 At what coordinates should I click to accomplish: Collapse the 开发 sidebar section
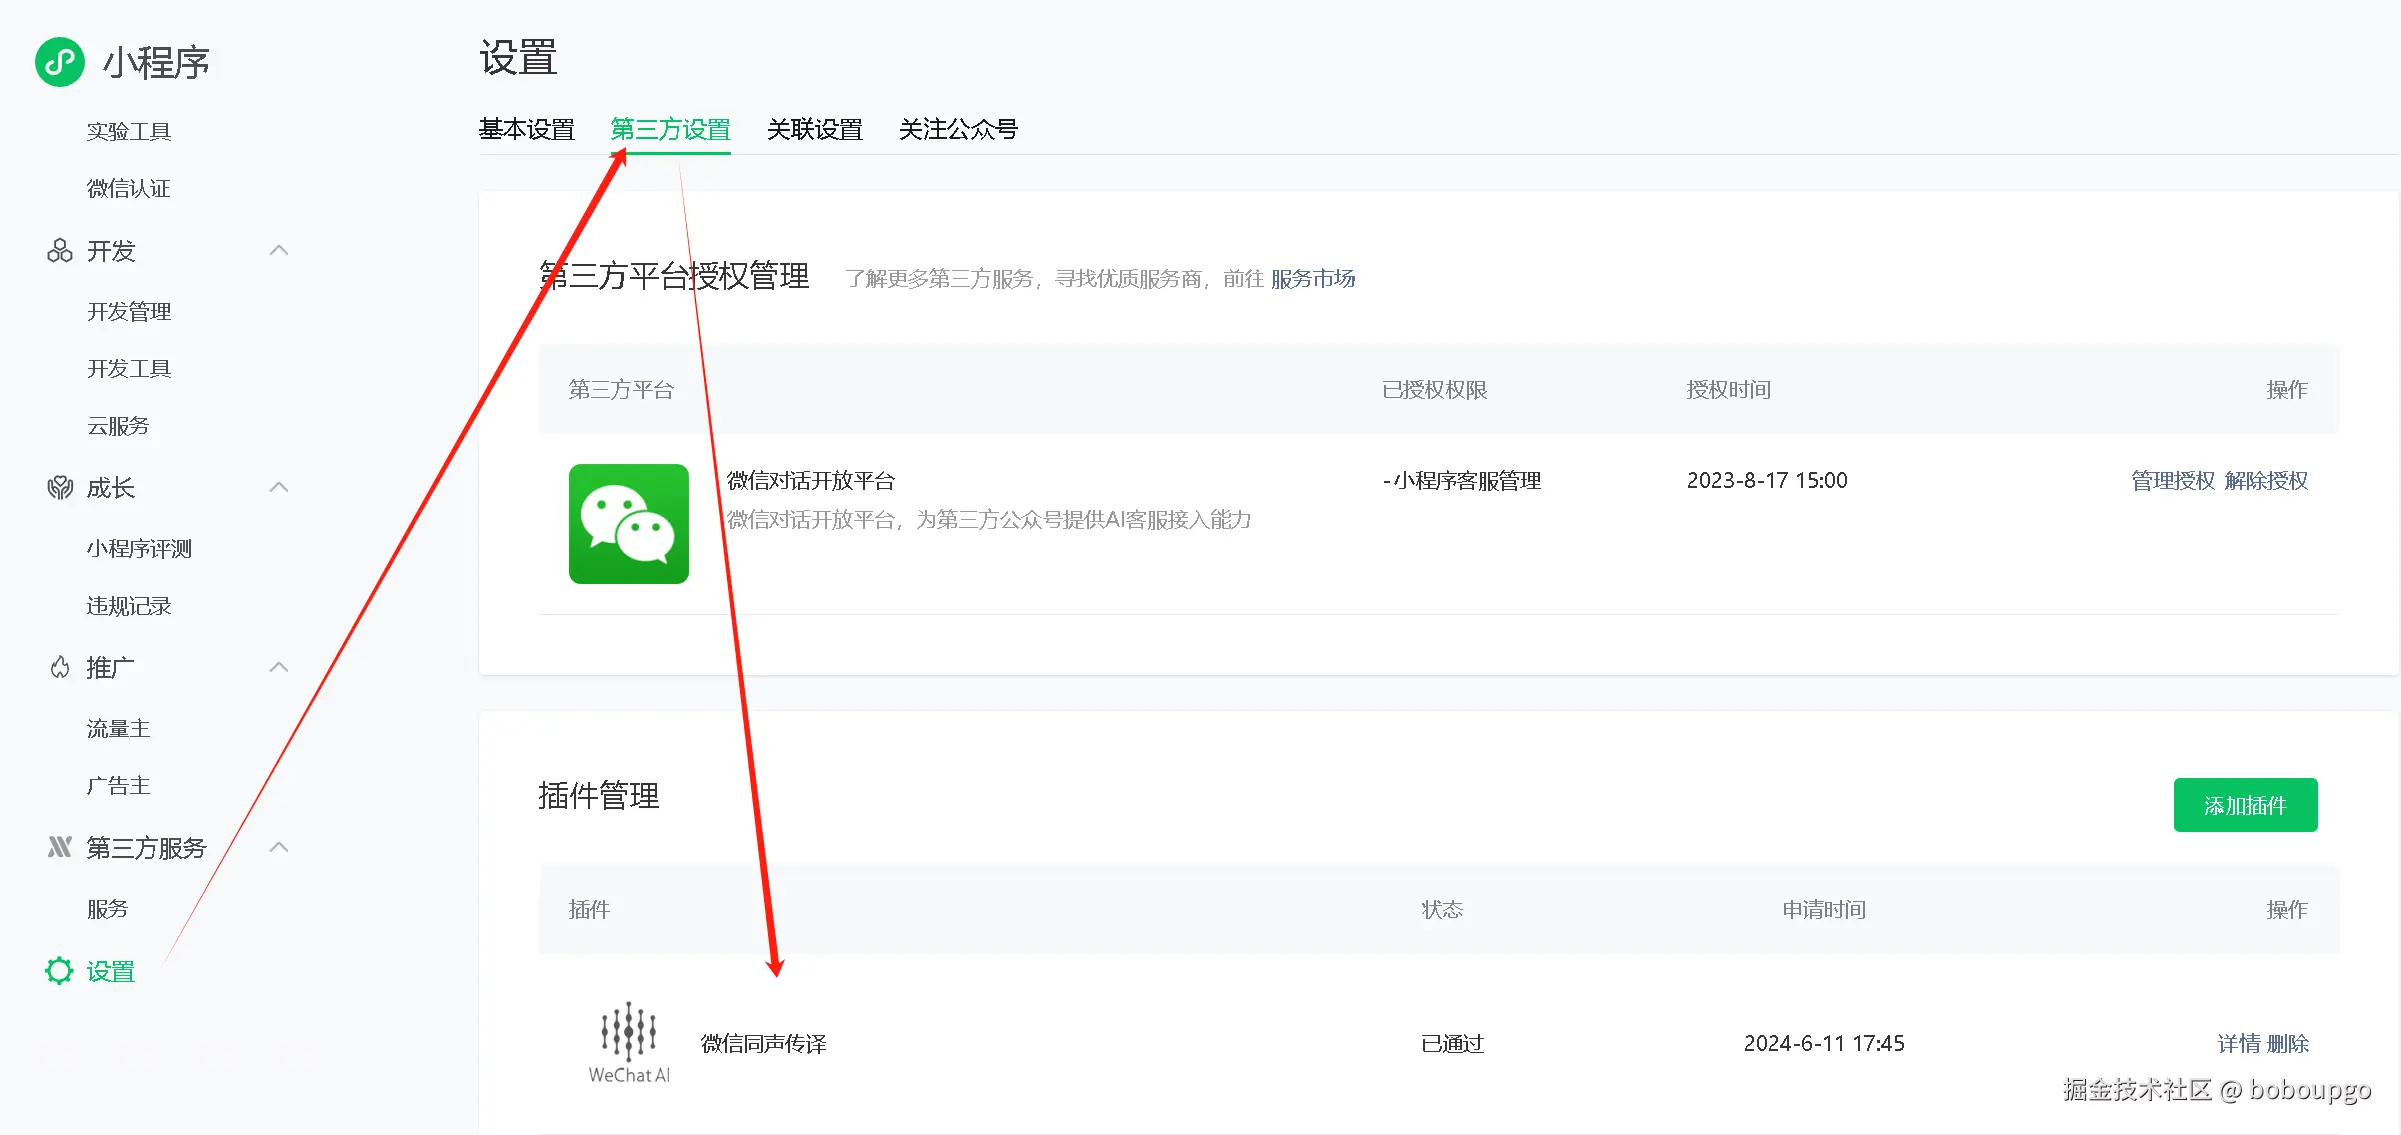(279, 250)
